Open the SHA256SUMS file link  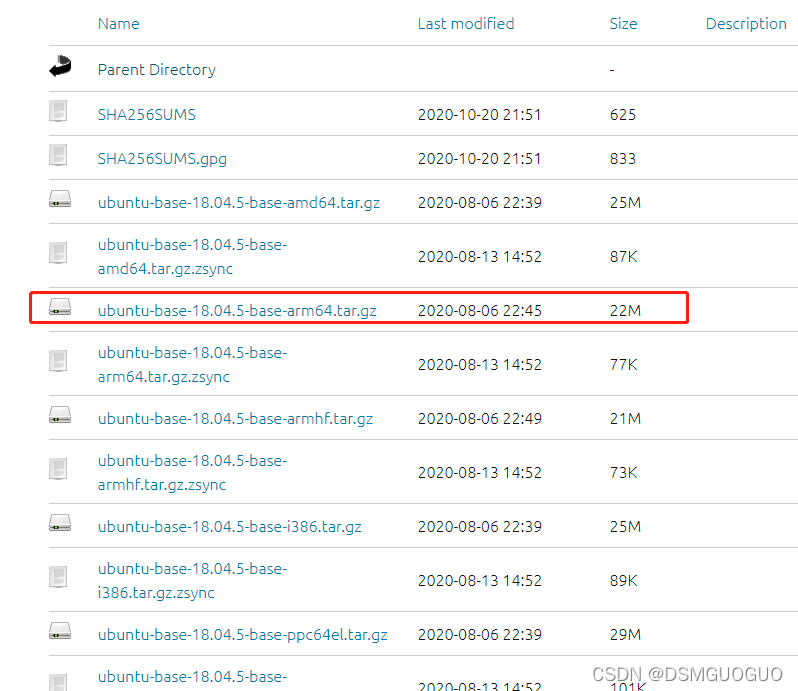147,114
